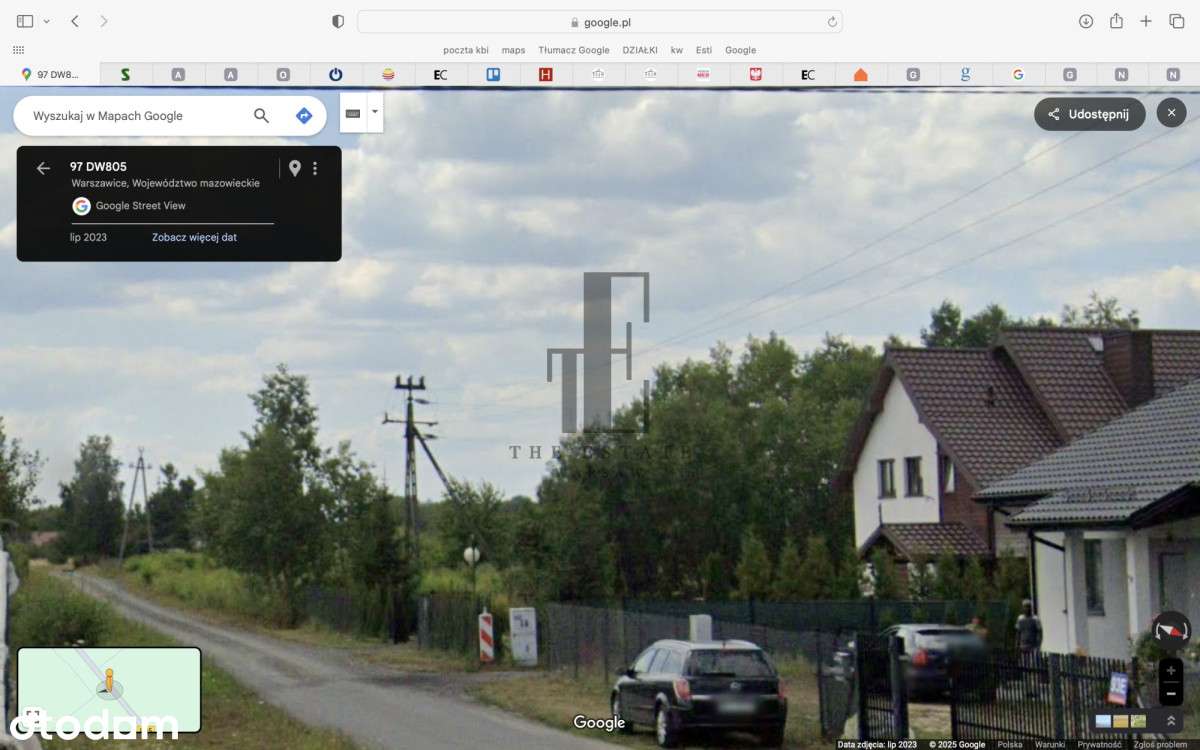Viewport: 1200px width, 750px height.
Task: Switch to the blue lowercase g tab
Action: pos(965,74)
